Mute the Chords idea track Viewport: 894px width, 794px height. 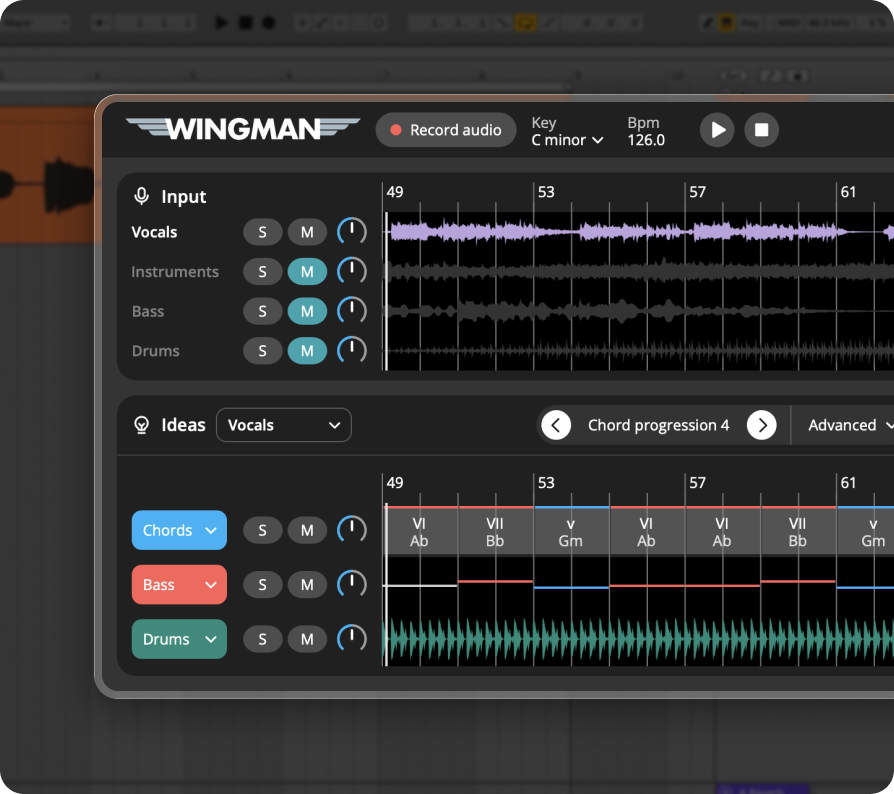[307, 530]
